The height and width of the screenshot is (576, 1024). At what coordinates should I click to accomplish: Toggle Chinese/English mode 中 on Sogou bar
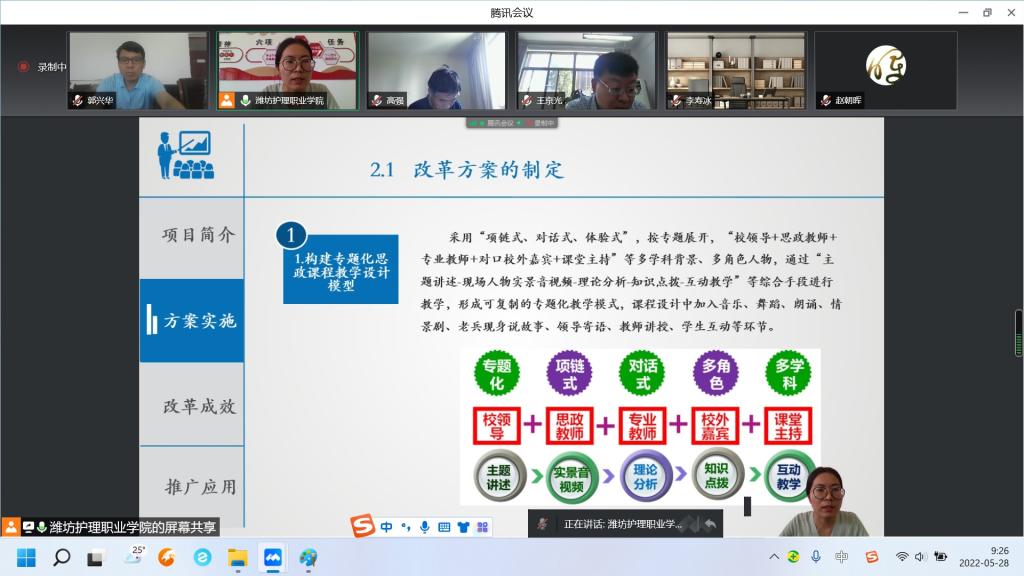[387, 527]
